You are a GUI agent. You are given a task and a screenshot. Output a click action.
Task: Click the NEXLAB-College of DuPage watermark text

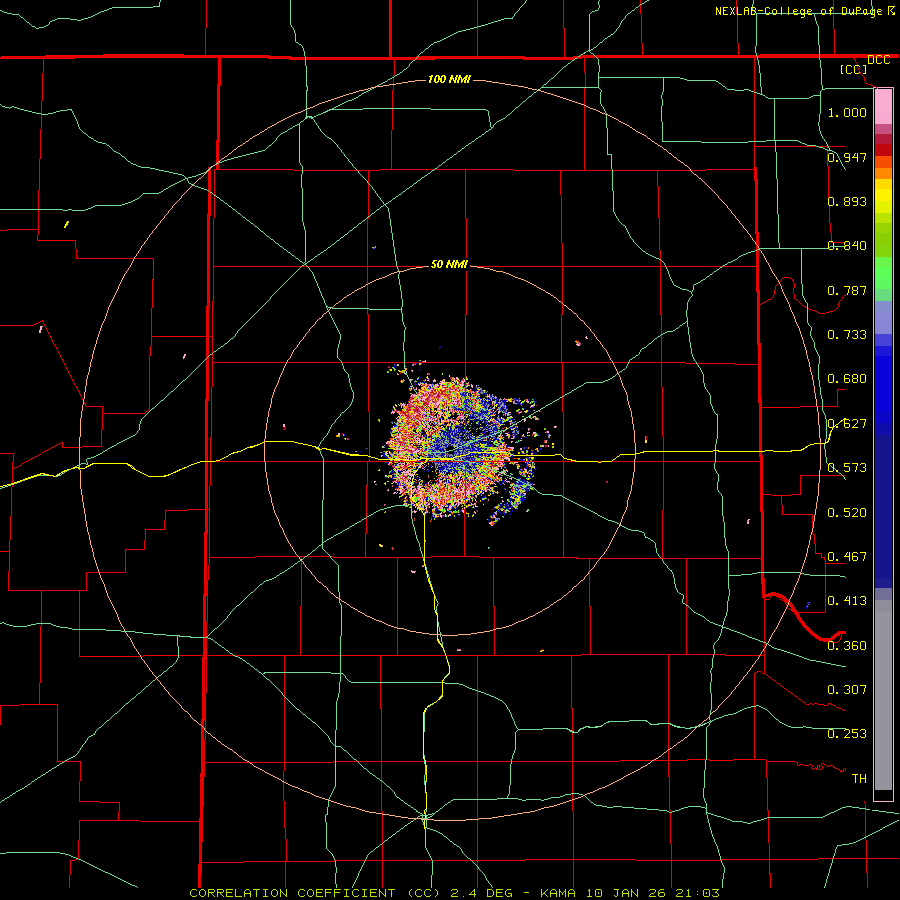(x=798, y=11)
